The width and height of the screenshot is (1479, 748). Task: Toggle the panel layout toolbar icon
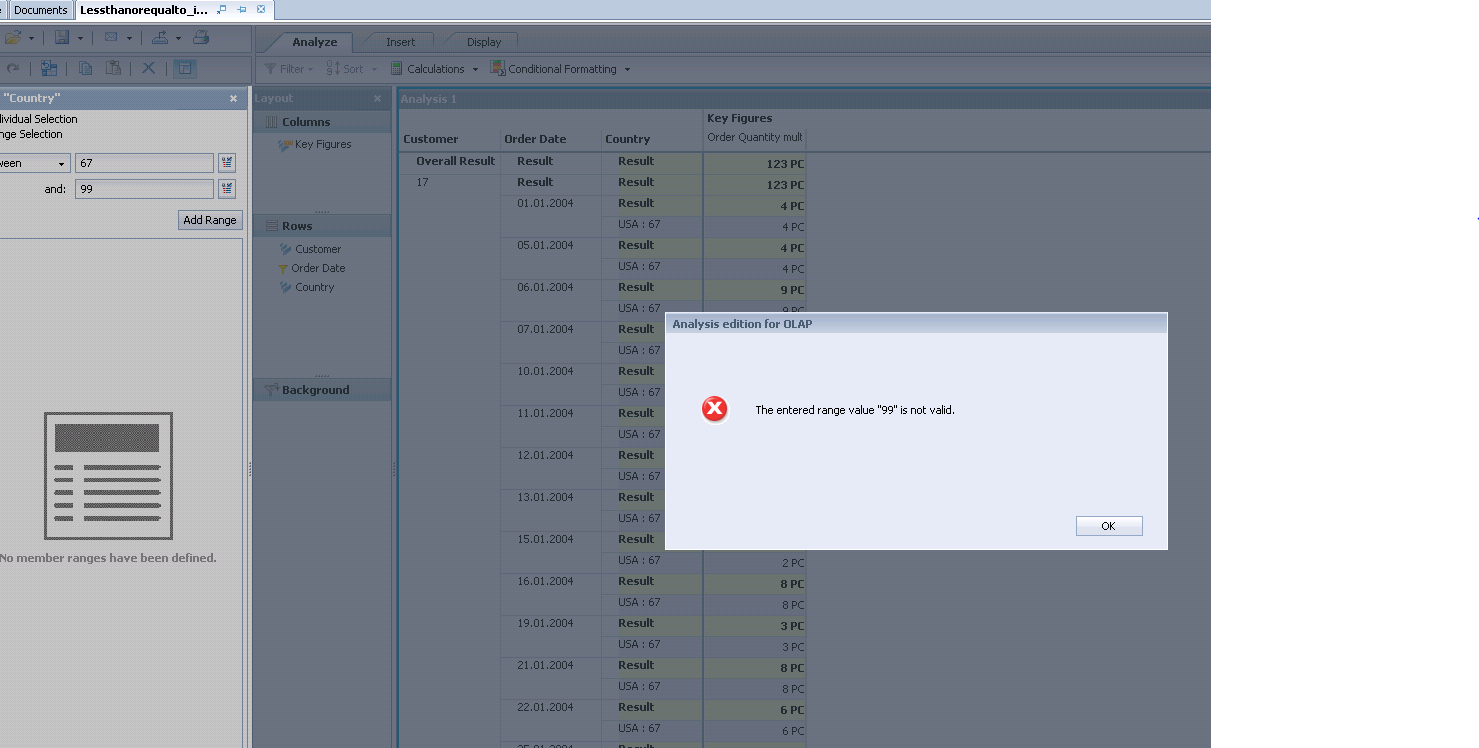pos(184,68)
